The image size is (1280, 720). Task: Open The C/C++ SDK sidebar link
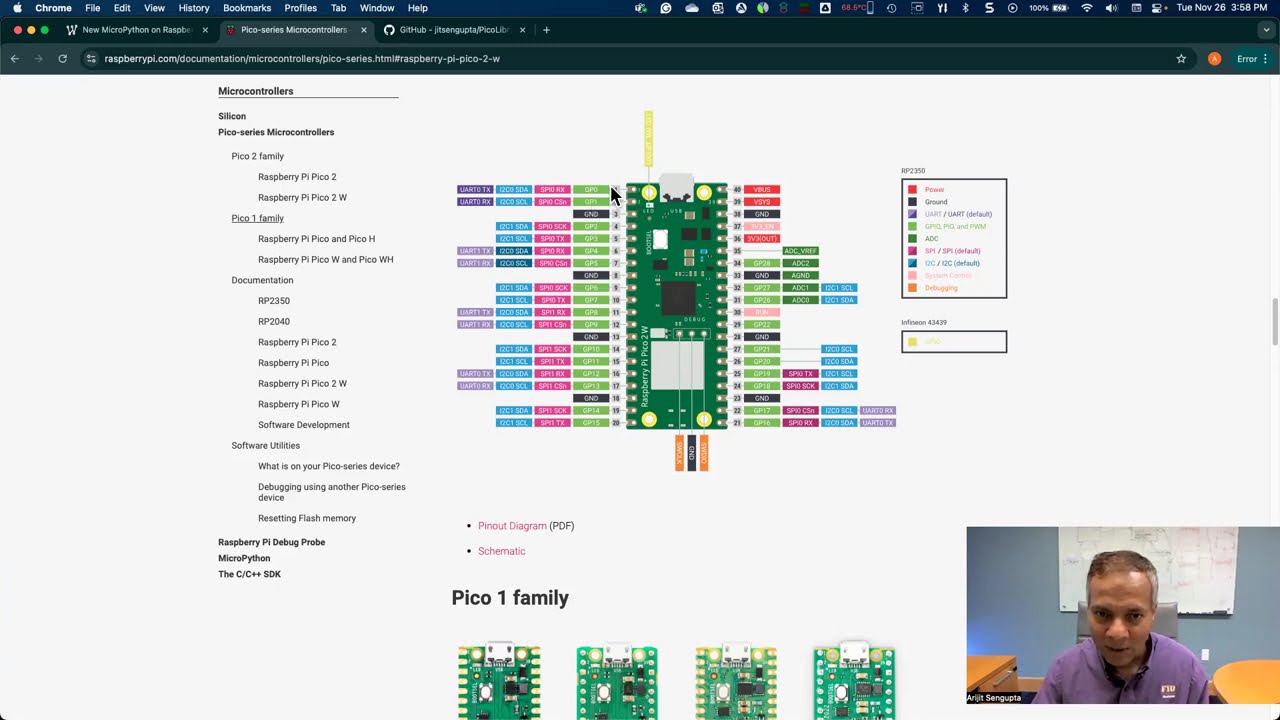pos(249,574)
